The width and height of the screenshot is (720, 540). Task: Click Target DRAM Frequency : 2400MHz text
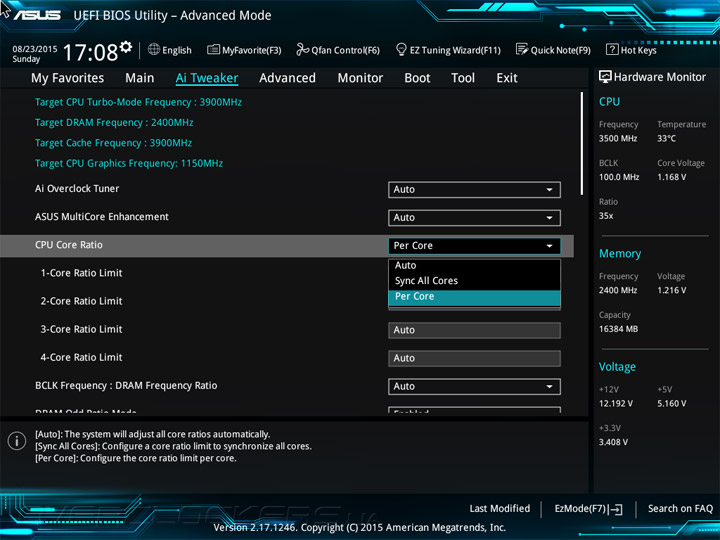[x=114, y=122]
